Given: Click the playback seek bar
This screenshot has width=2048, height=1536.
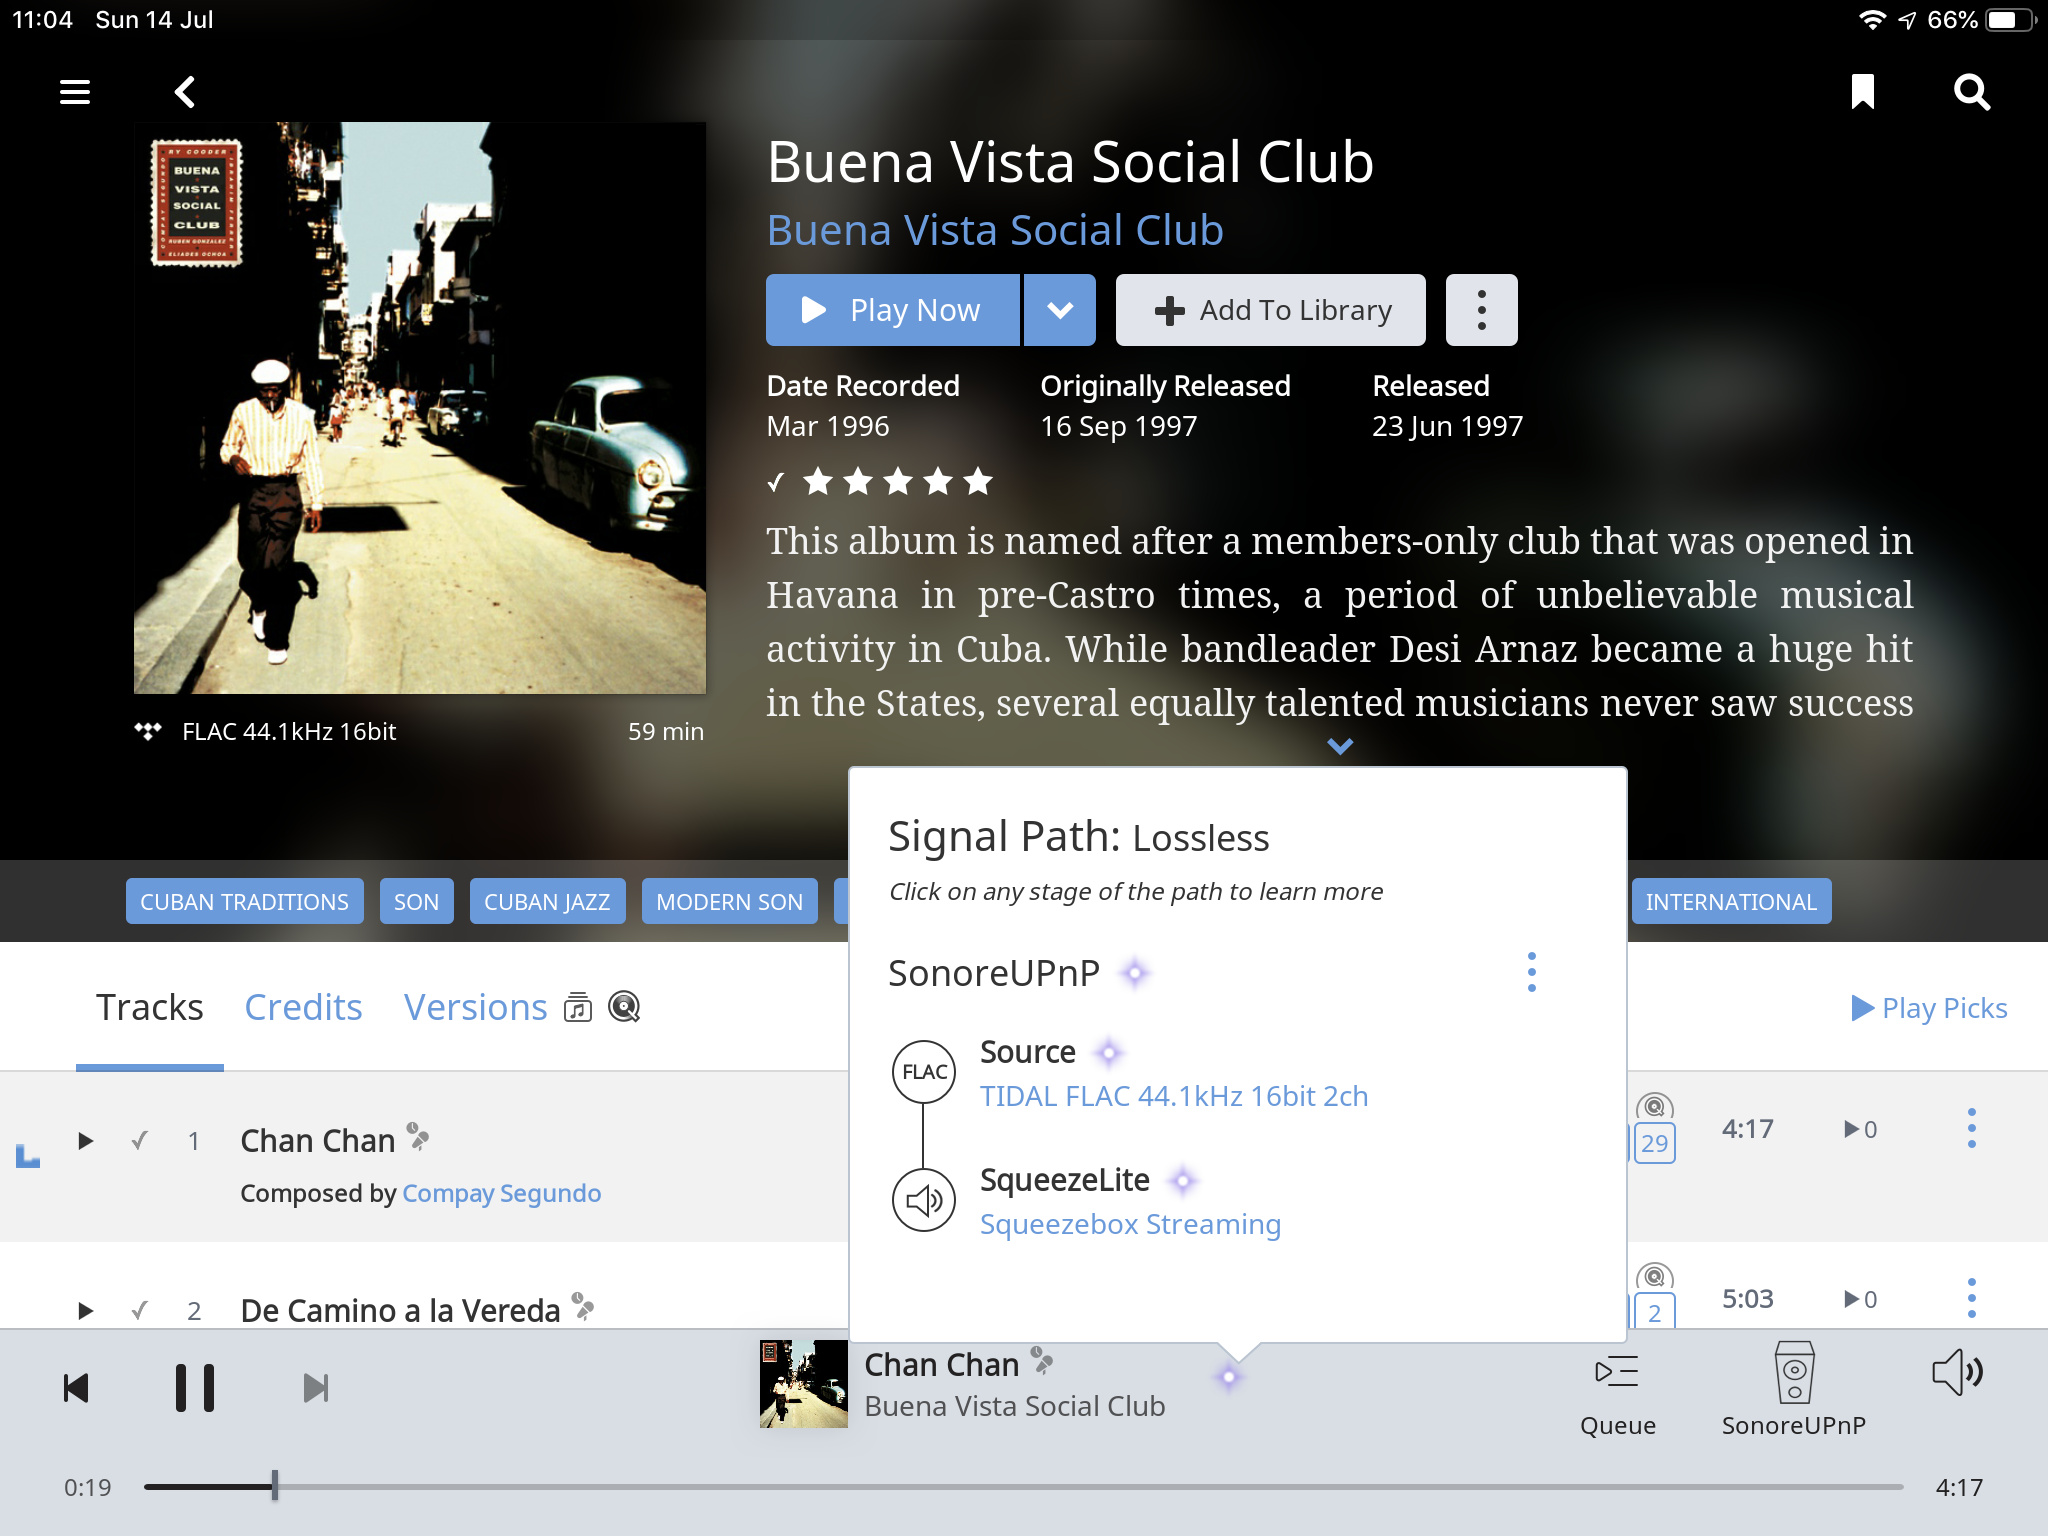Looking at the screenshot, I should pyautogui.click(x=1000, y=1487).
